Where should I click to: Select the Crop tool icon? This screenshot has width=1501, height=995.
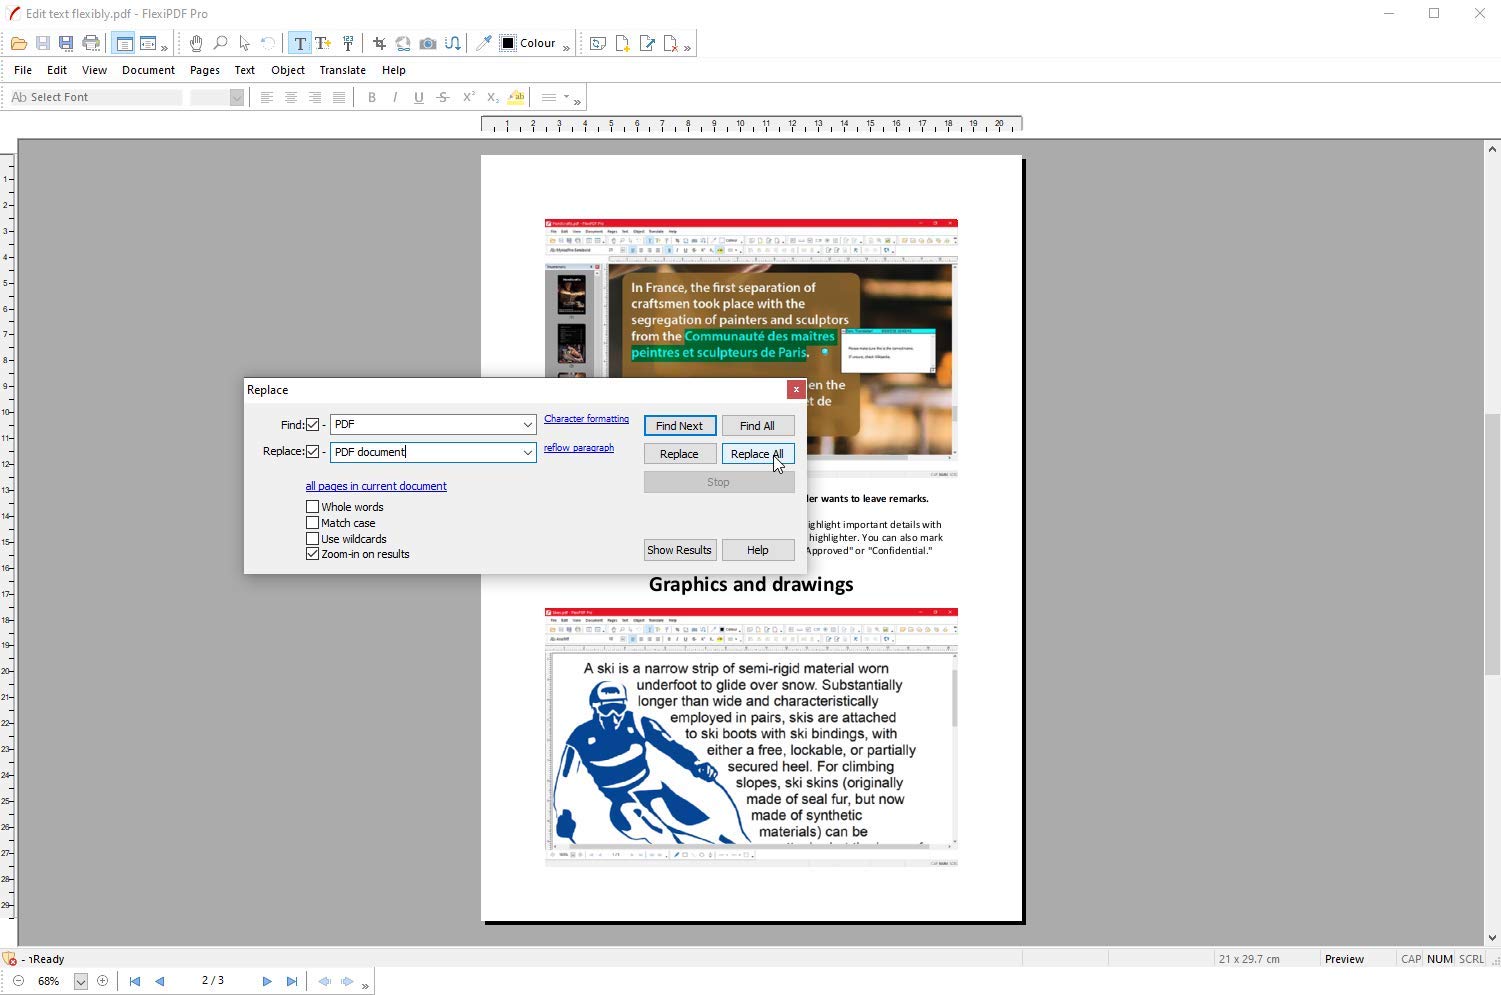pos(379,43)
